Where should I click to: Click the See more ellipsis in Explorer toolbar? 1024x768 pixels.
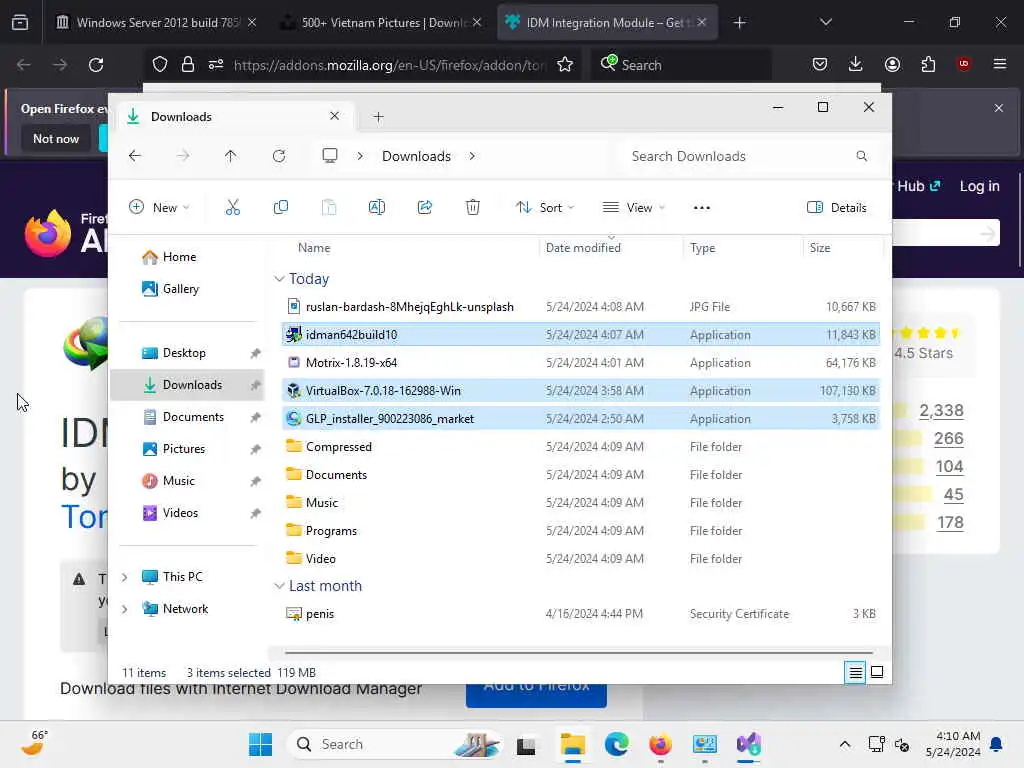tap(701, 208)
